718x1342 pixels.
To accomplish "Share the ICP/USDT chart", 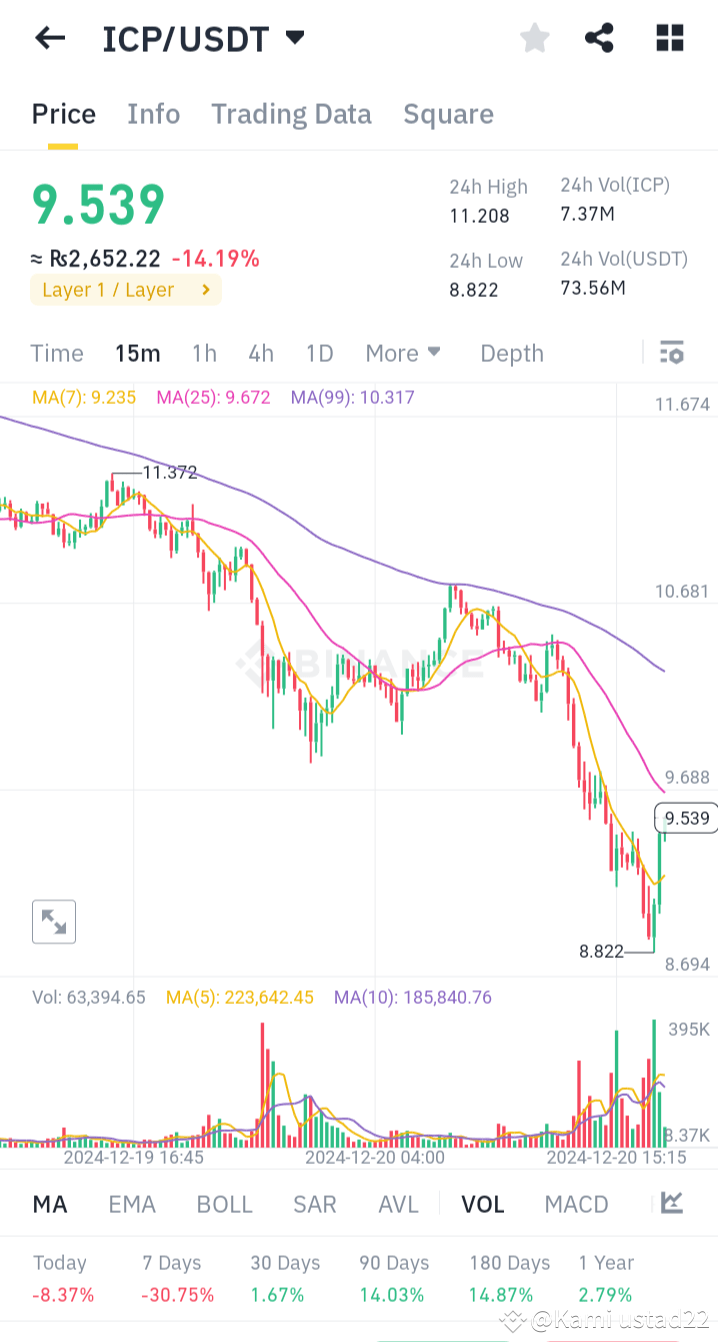I will click(599, 38).
